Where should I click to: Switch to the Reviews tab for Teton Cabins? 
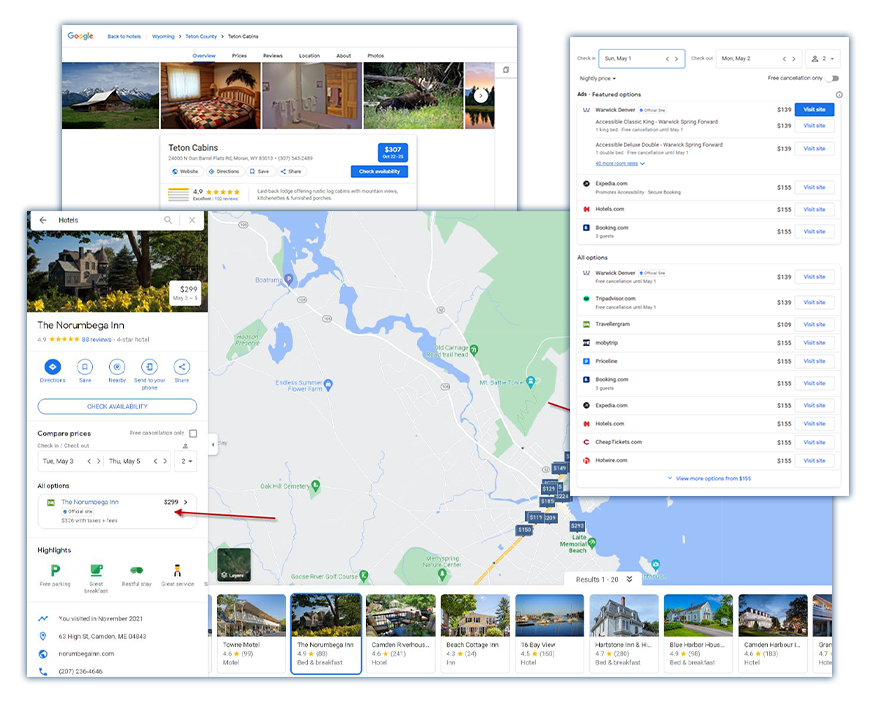coord(272,56)
